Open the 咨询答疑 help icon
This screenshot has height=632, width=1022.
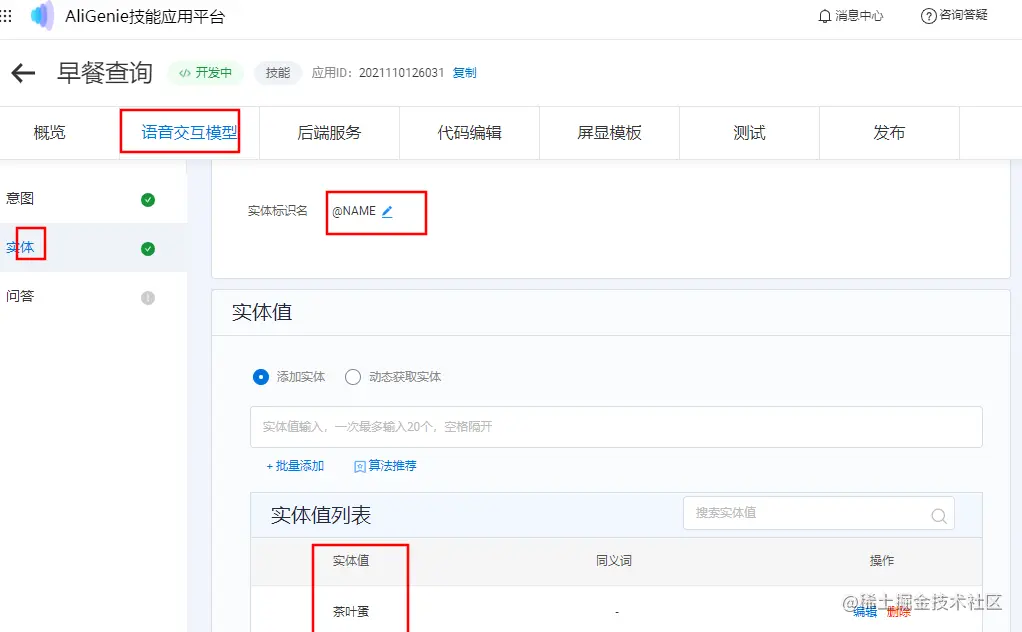coord(928,16)
